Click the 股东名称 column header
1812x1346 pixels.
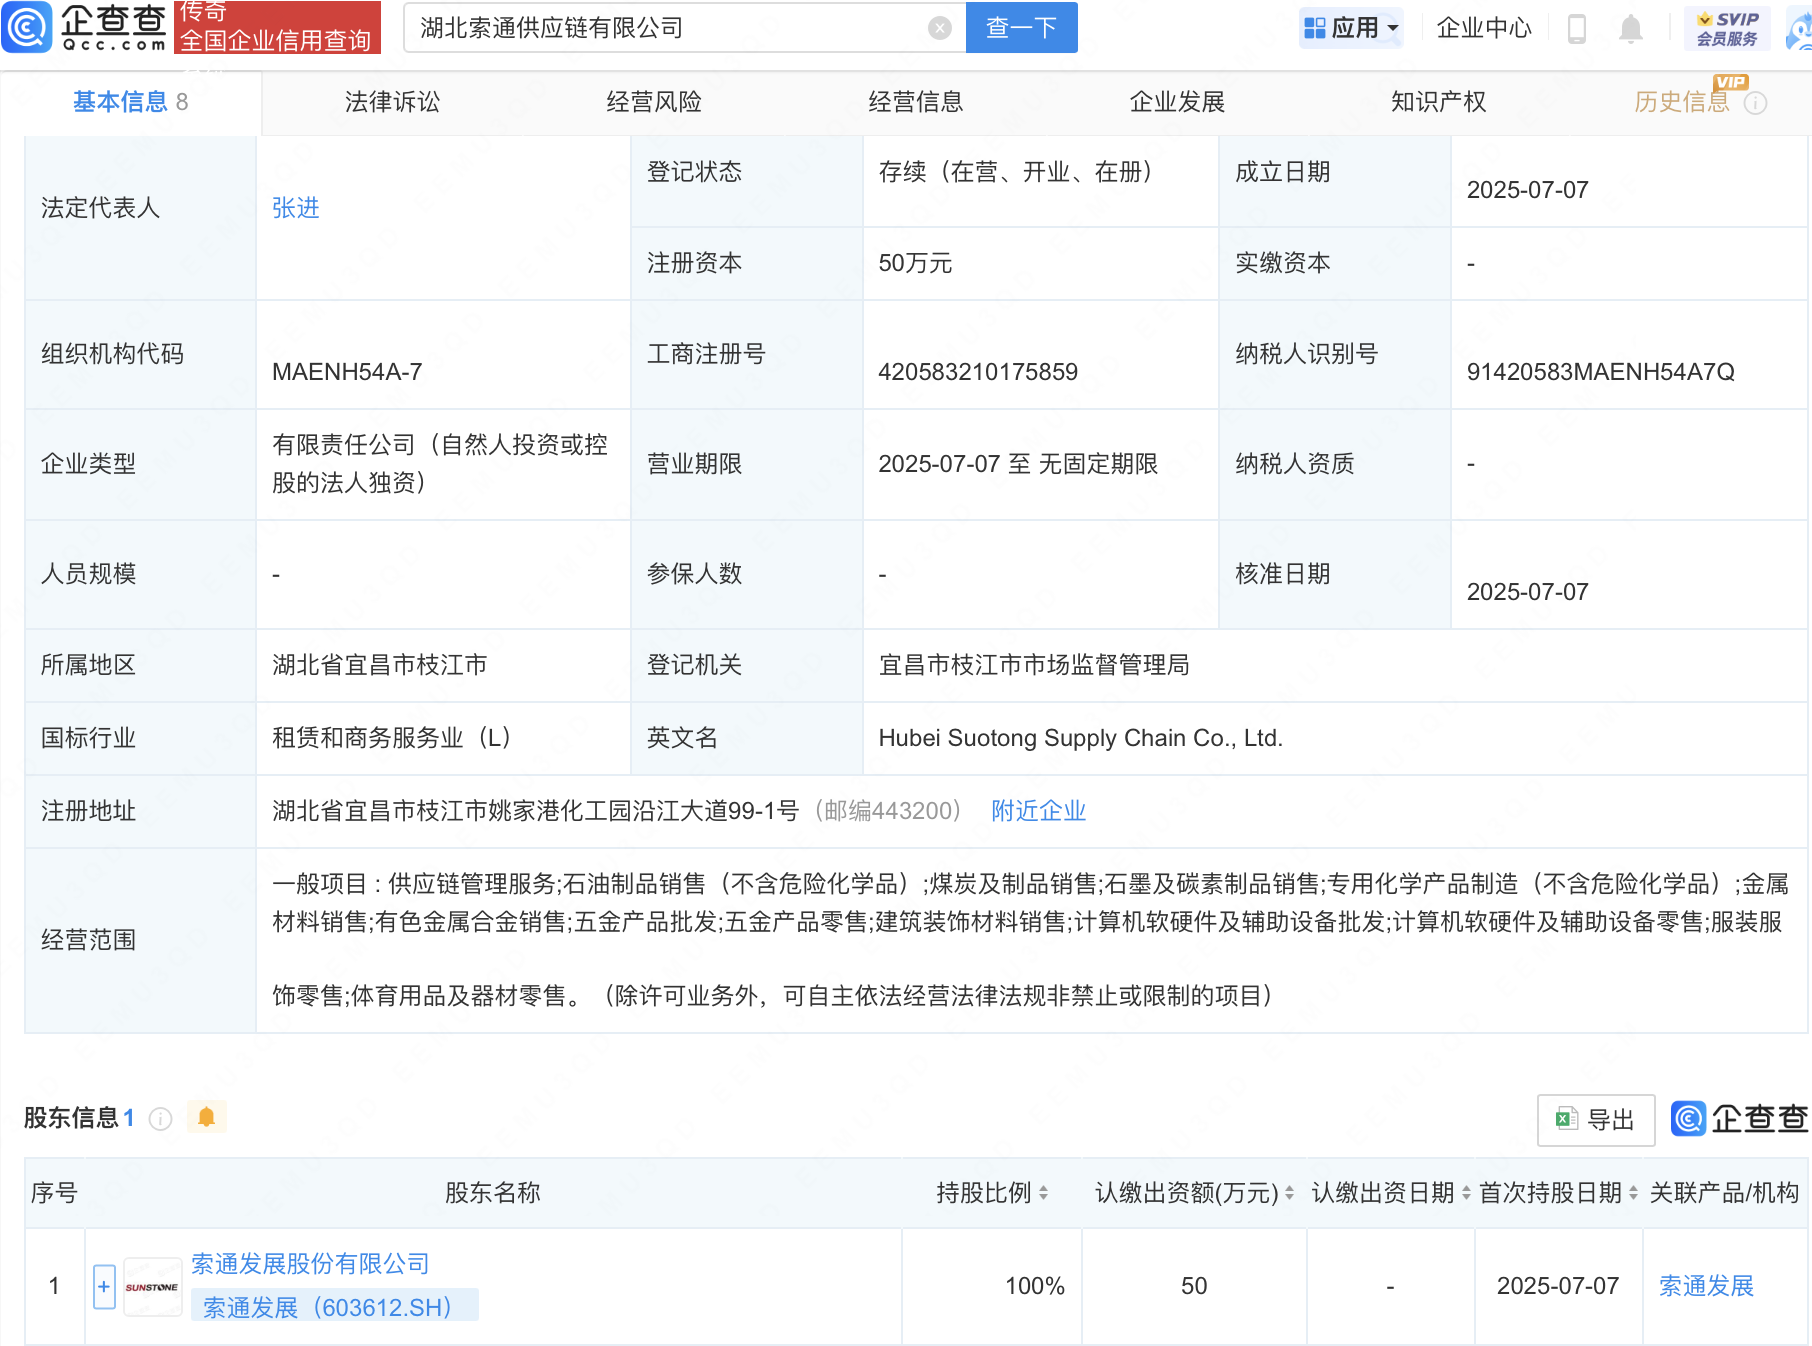tap(493, 1193)
